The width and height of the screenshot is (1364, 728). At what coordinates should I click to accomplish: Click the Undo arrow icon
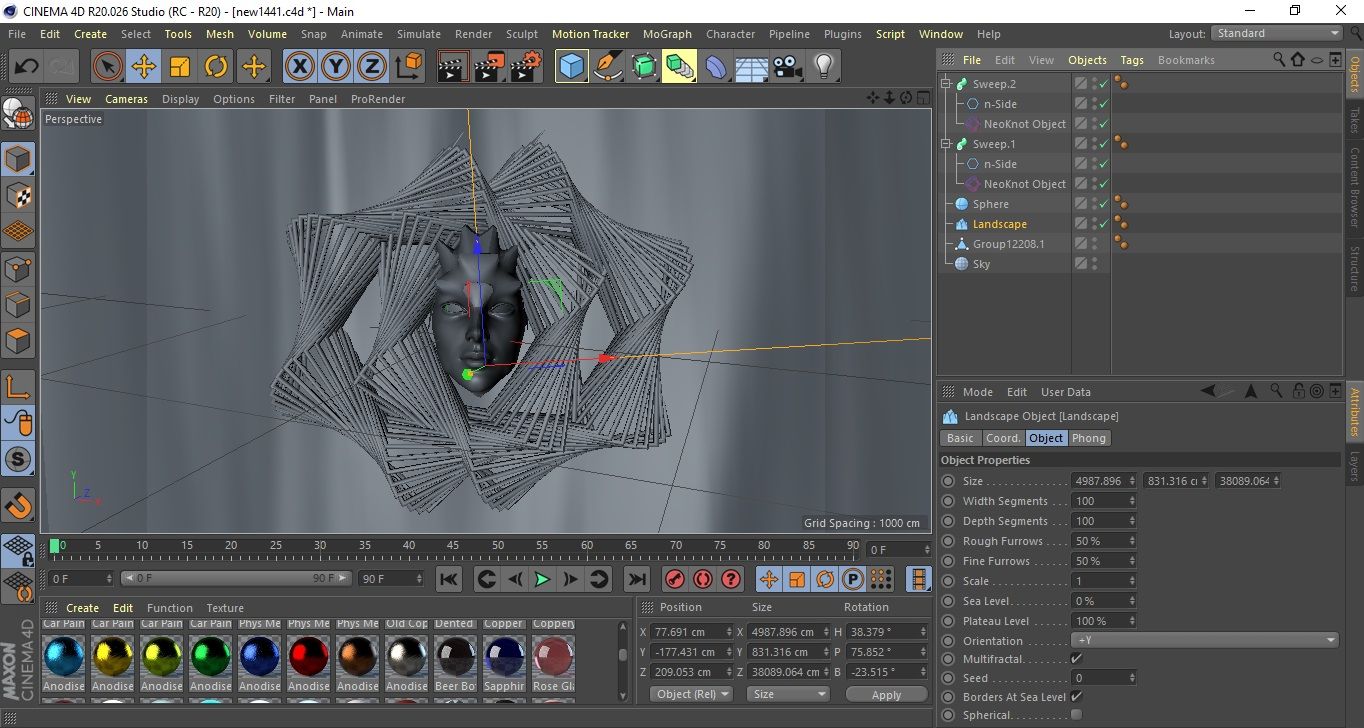[27, 67]
